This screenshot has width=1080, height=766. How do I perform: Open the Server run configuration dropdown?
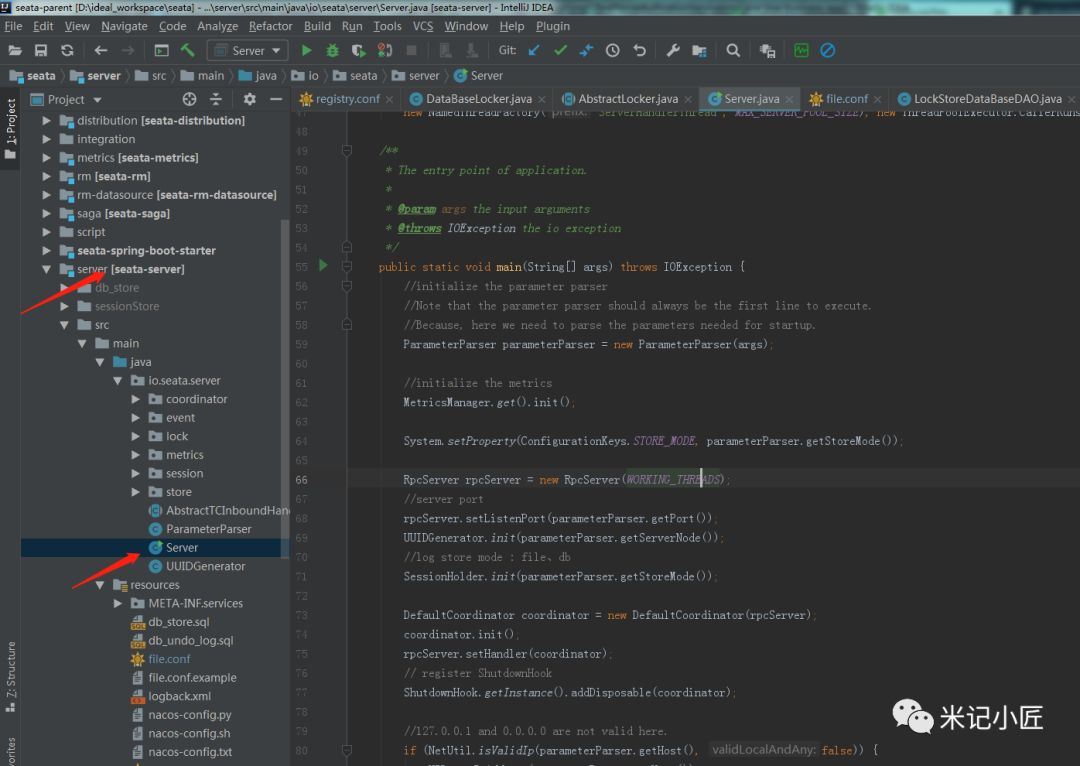248,50
